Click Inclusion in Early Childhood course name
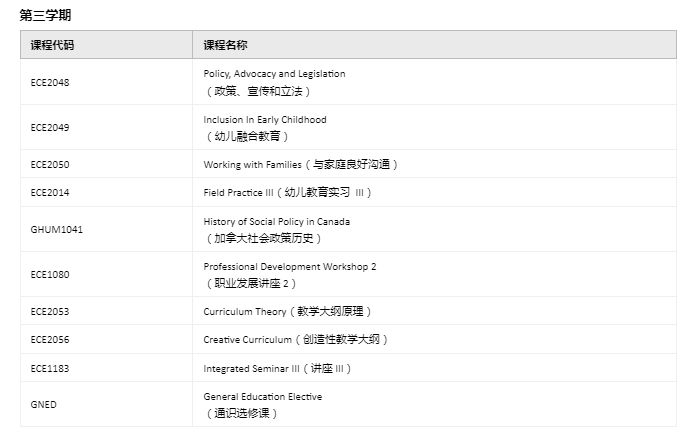Screen dimensions: 694x446 (264, 120)
